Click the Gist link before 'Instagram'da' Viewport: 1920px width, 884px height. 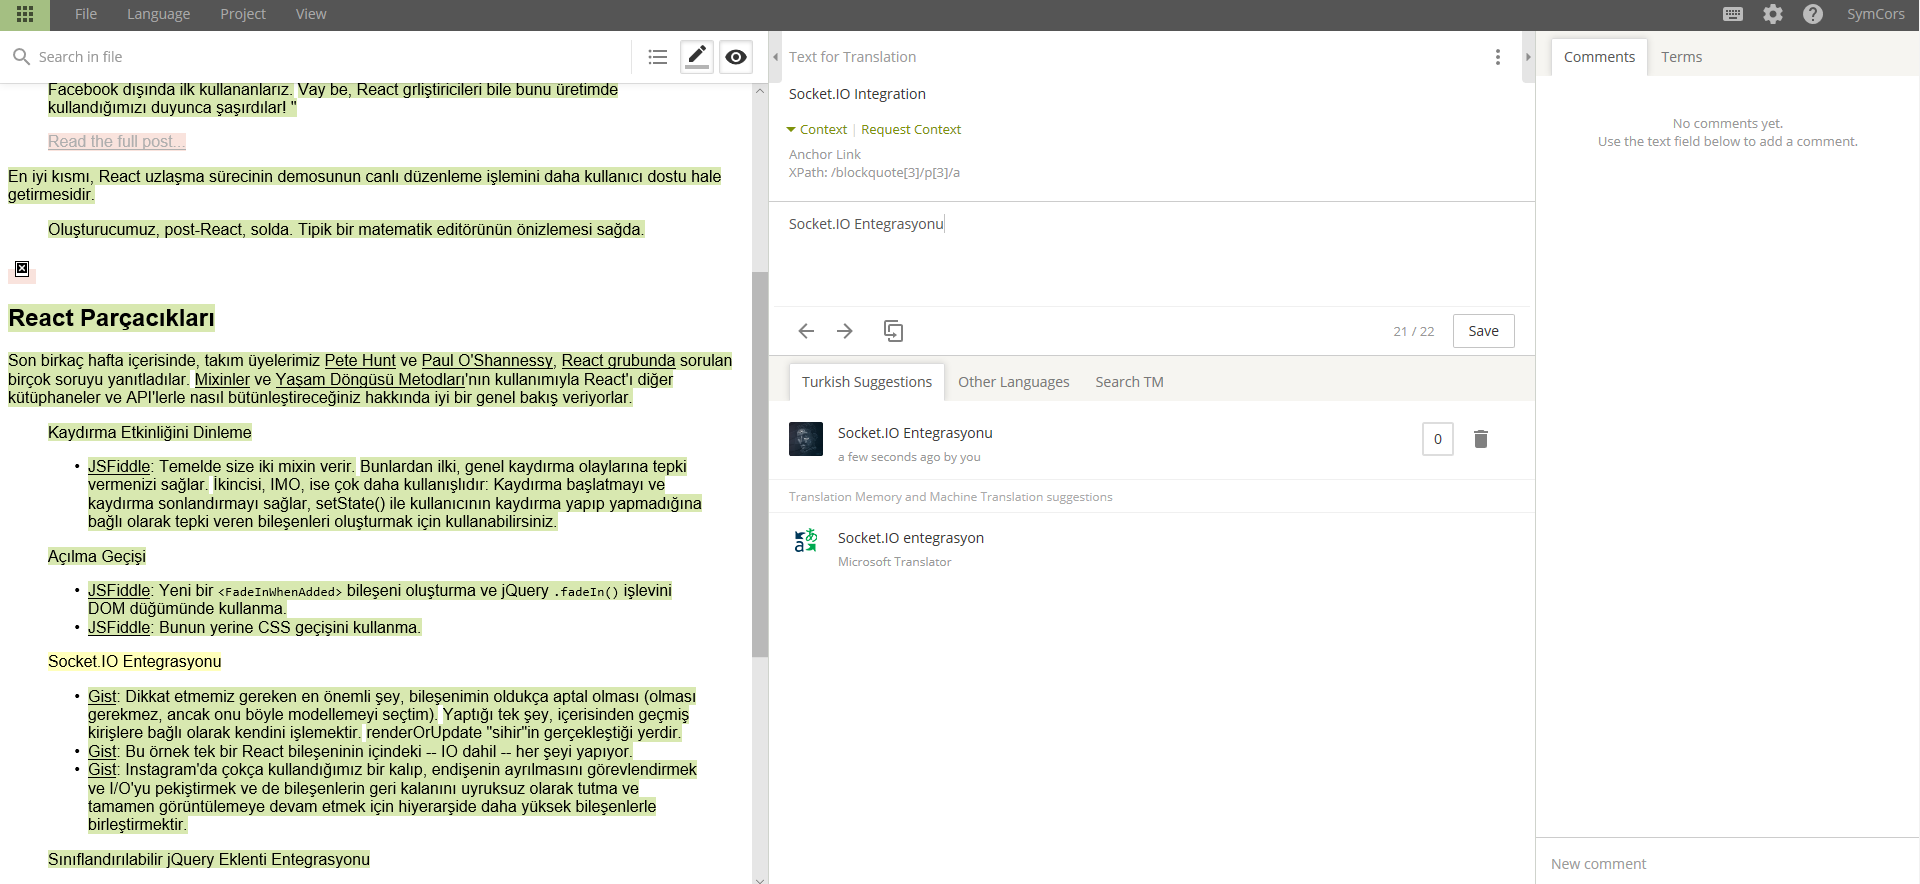click(x=102, y=769)
